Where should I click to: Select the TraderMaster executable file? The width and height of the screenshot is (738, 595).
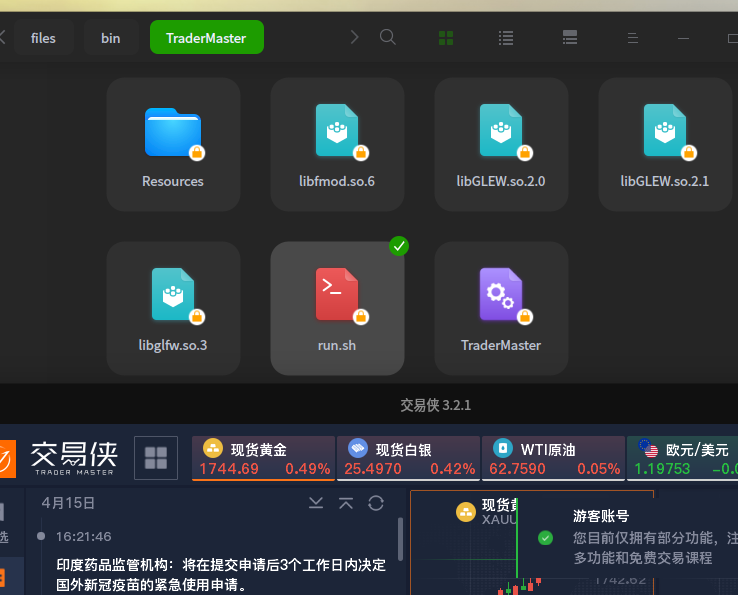pos(501,308)
